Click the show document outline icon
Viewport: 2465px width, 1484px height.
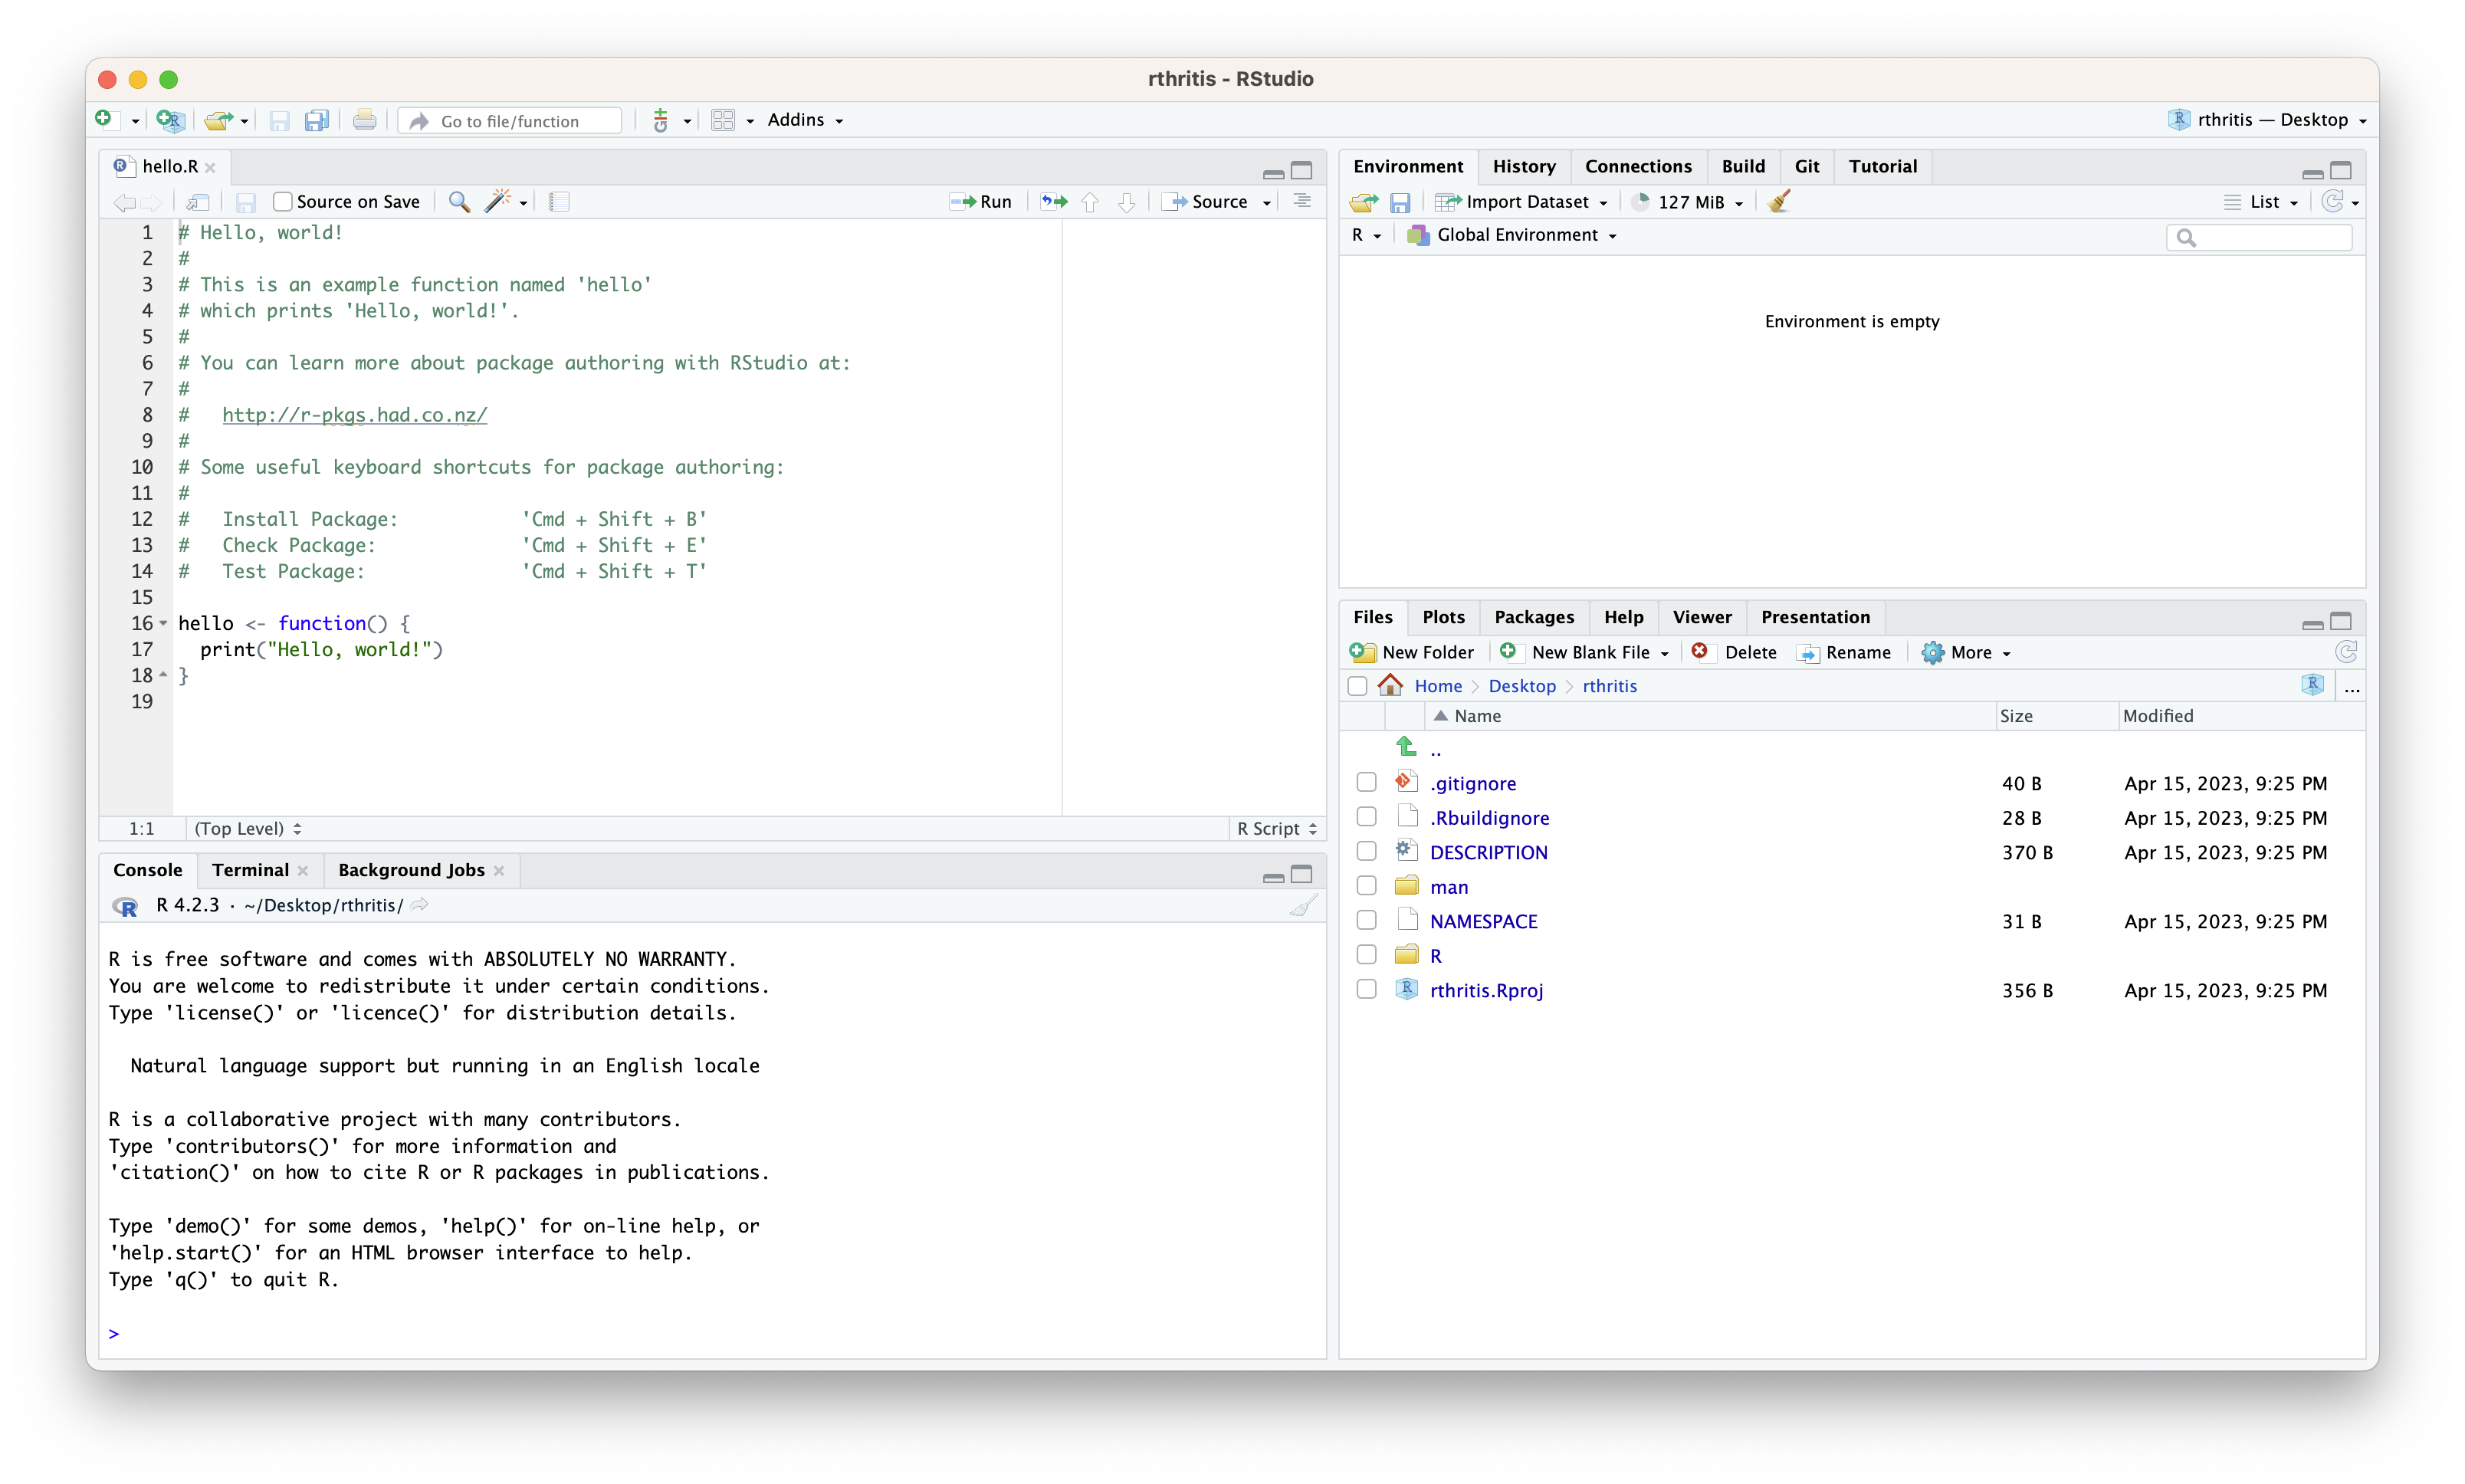click(x=1302, y=202)
